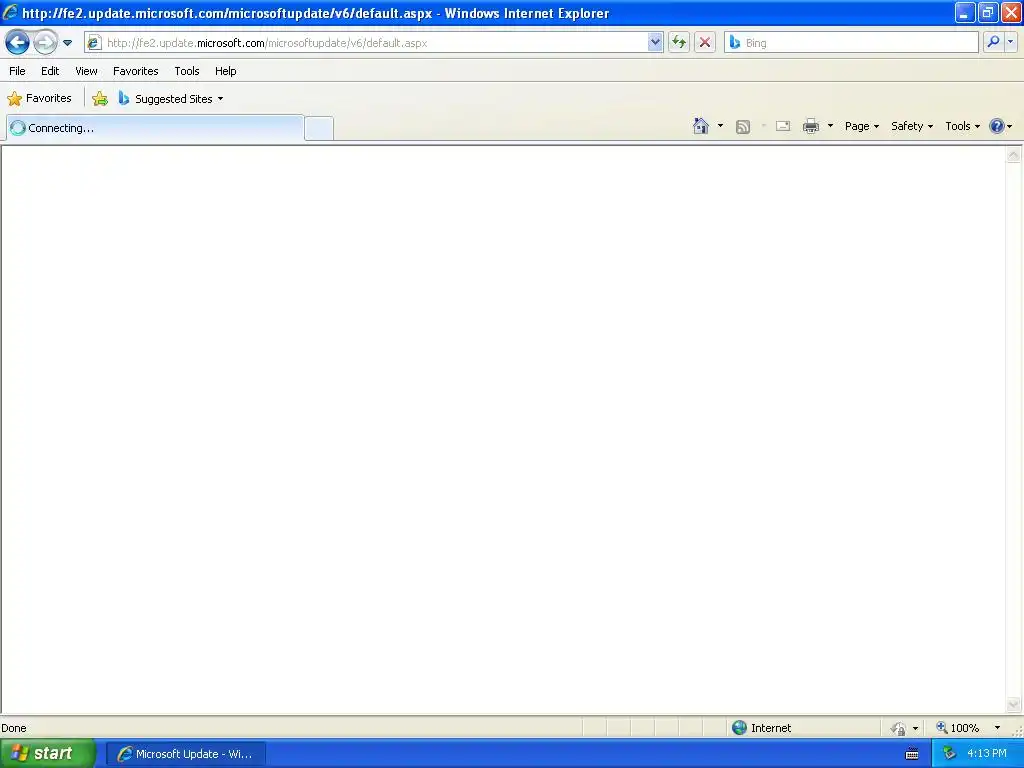
Task: Refresh the page with the green arrows
Action: click(679, 42)
